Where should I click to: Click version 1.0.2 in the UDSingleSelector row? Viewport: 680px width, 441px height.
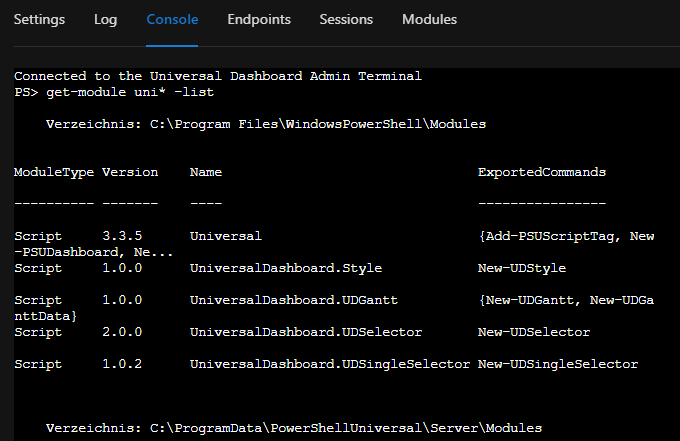(x=122, y=364)
